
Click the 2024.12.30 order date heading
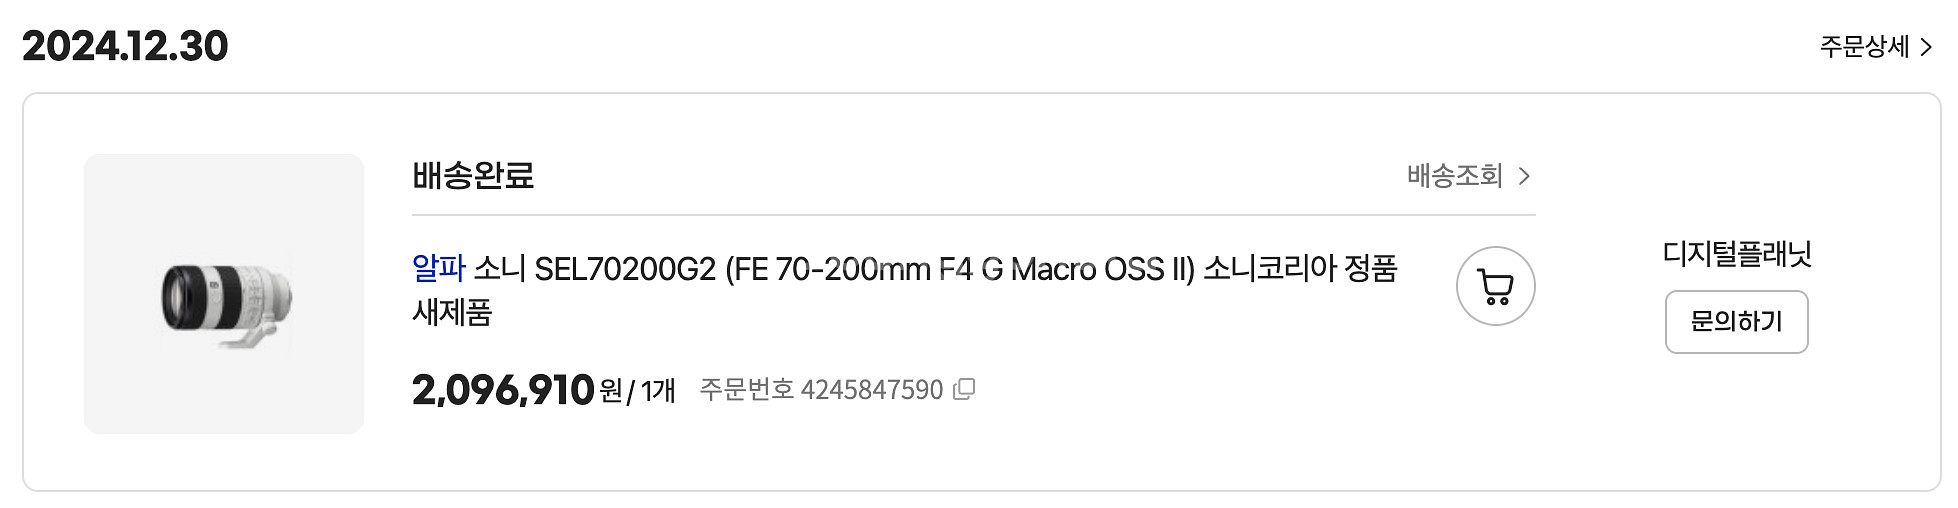125,46
